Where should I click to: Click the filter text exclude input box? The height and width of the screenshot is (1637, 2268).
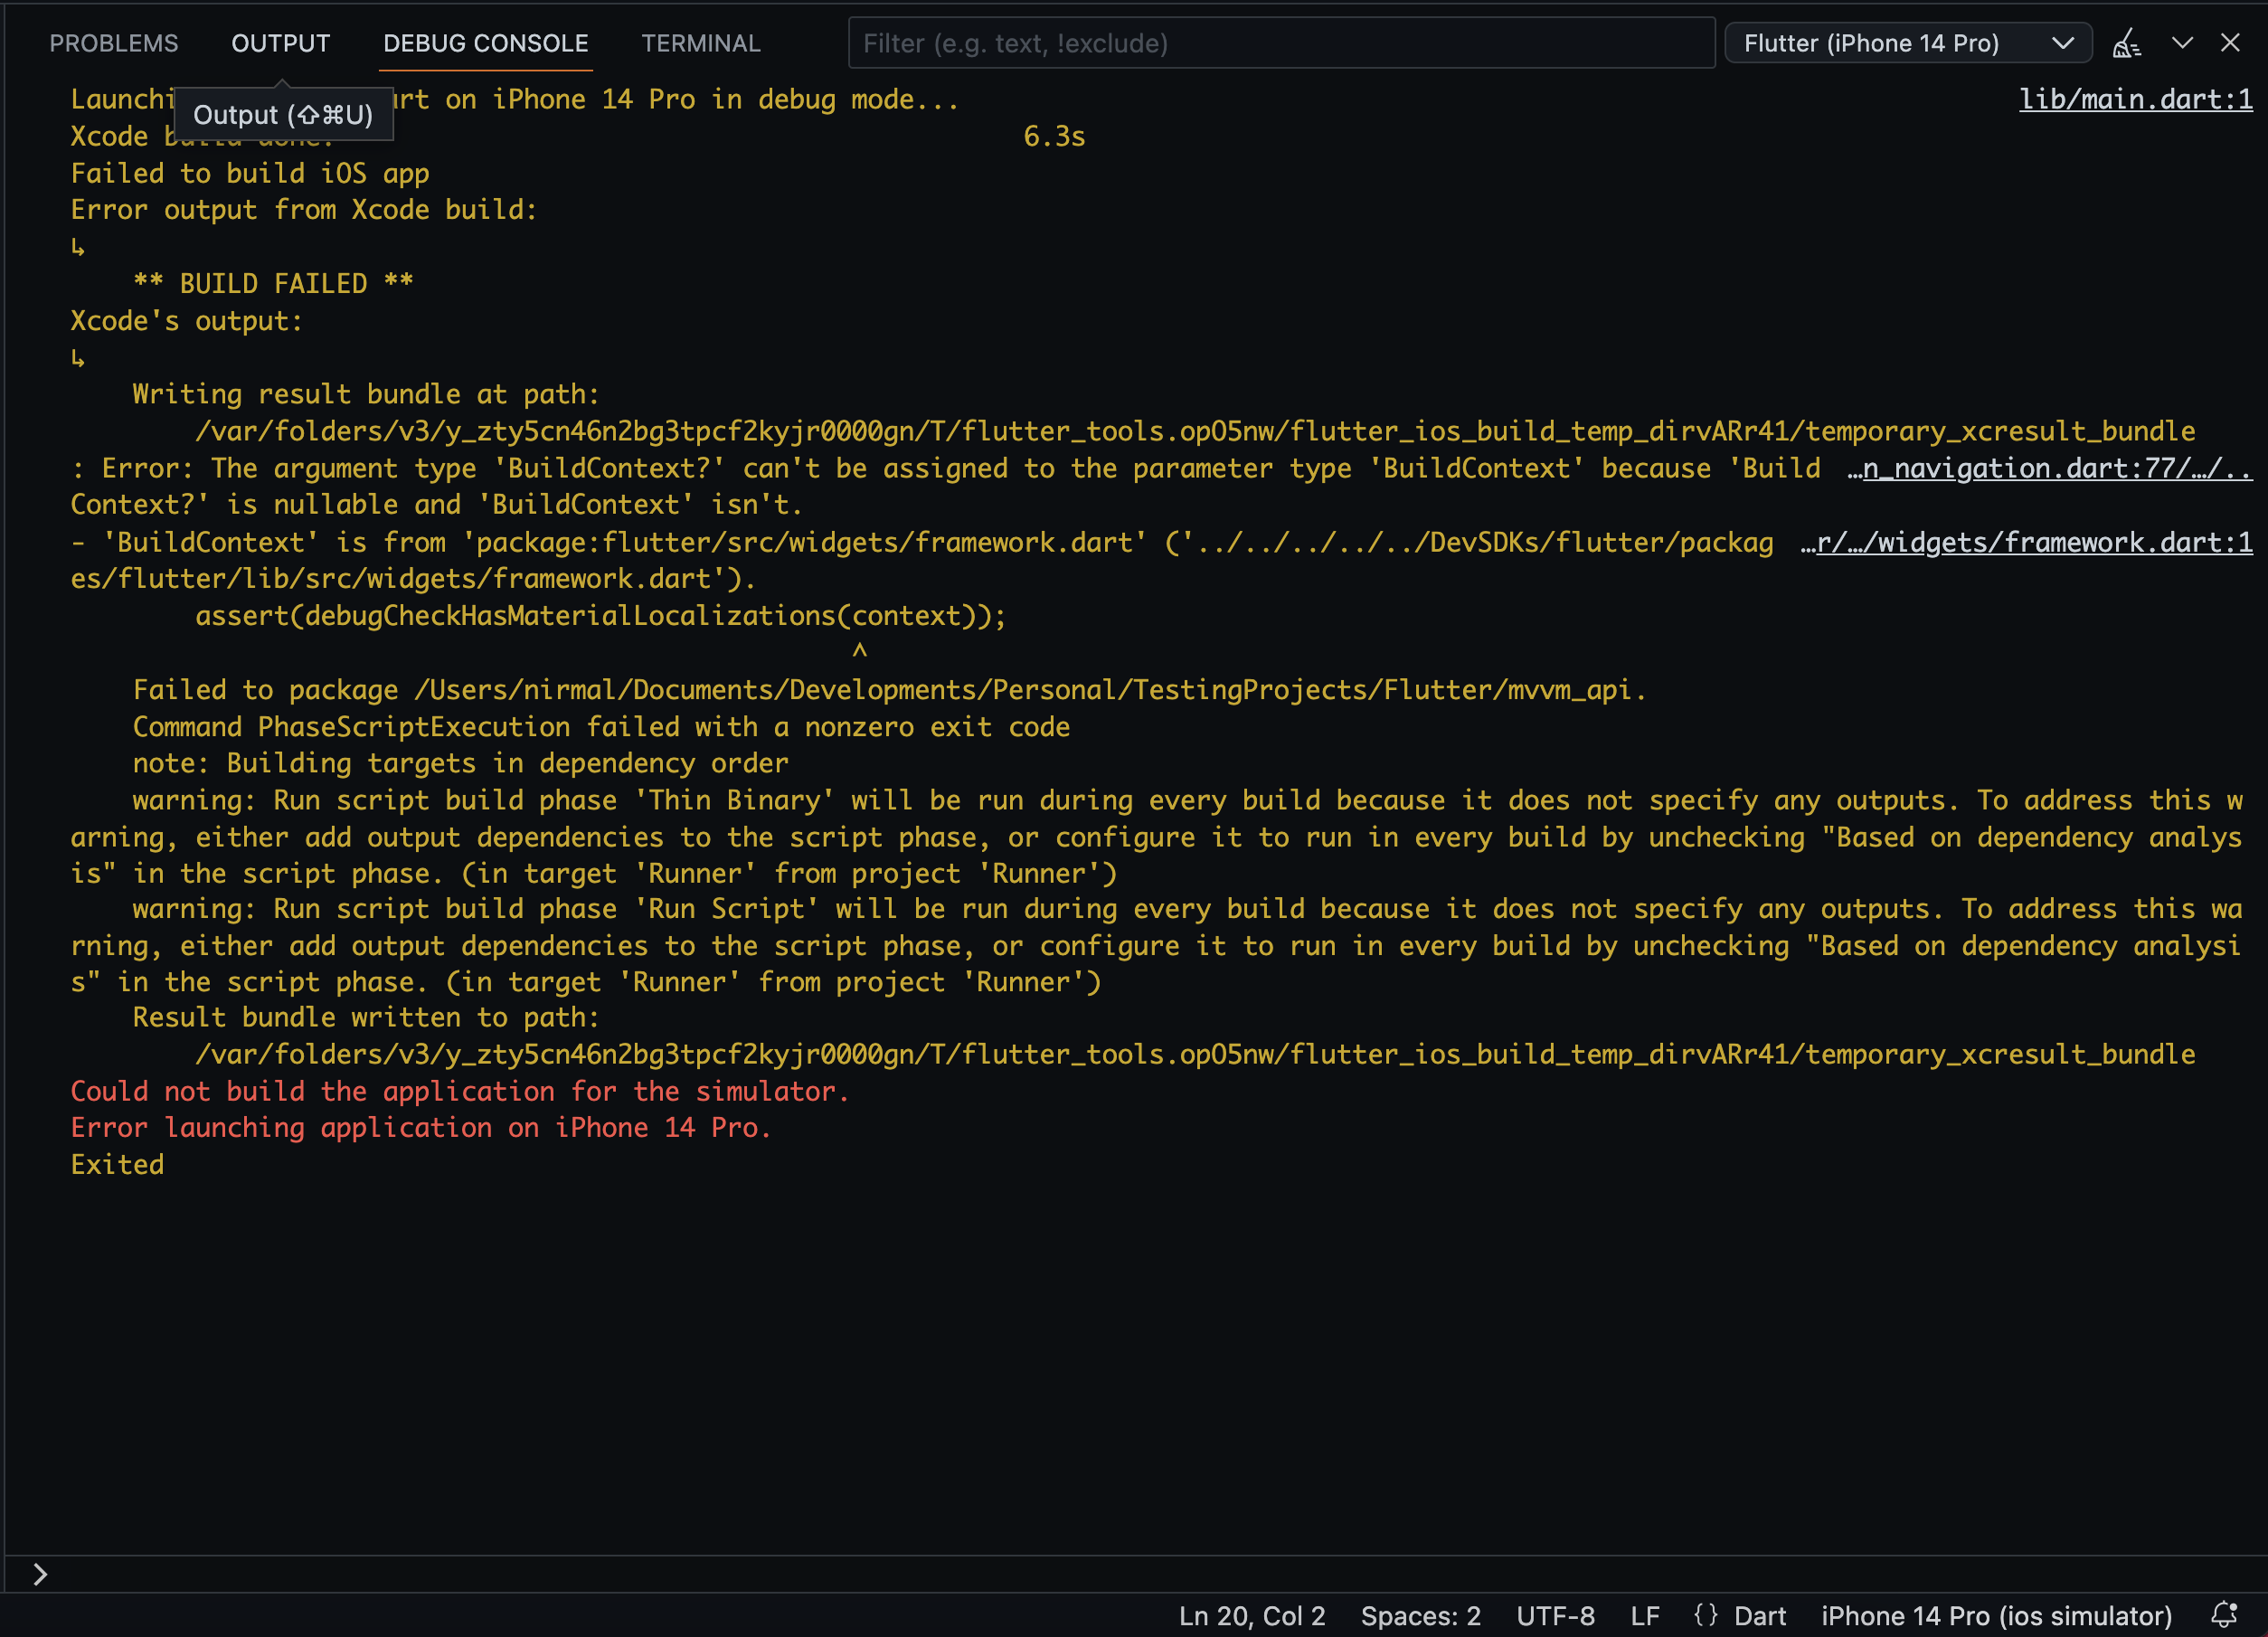click(x=1280, y=43)
